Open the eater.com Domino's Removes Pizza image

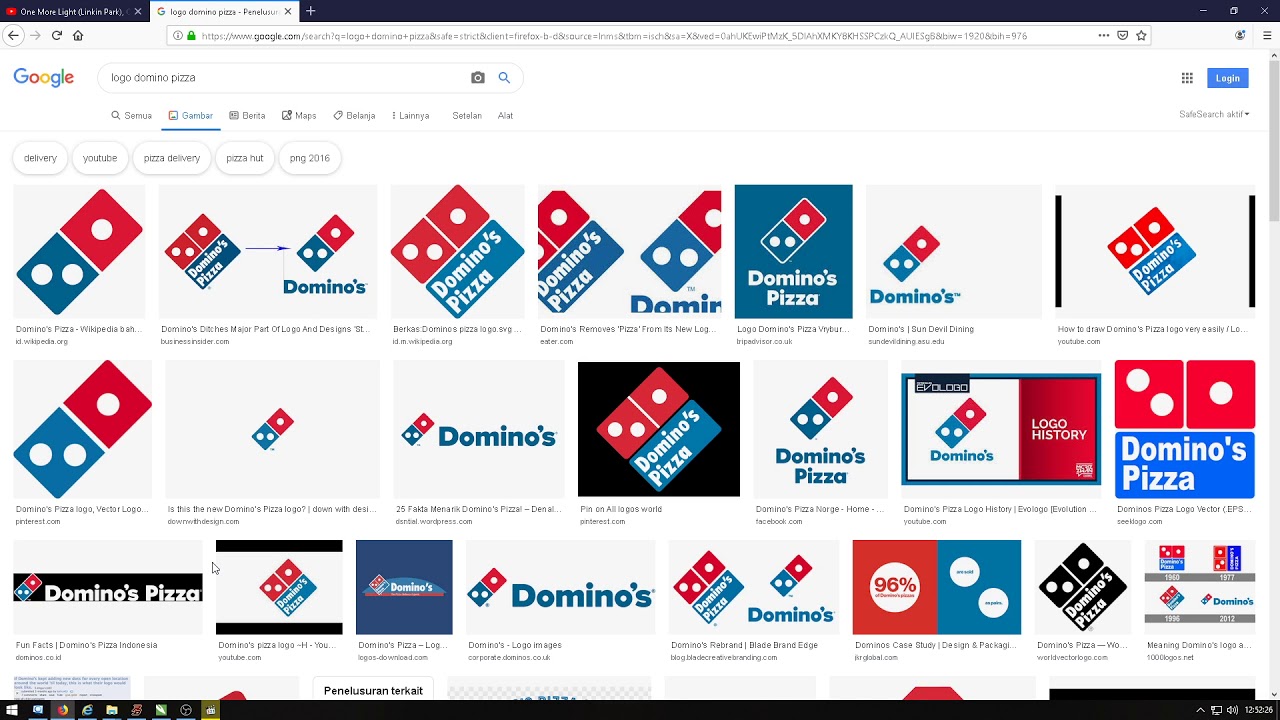(x=629, y=251)
